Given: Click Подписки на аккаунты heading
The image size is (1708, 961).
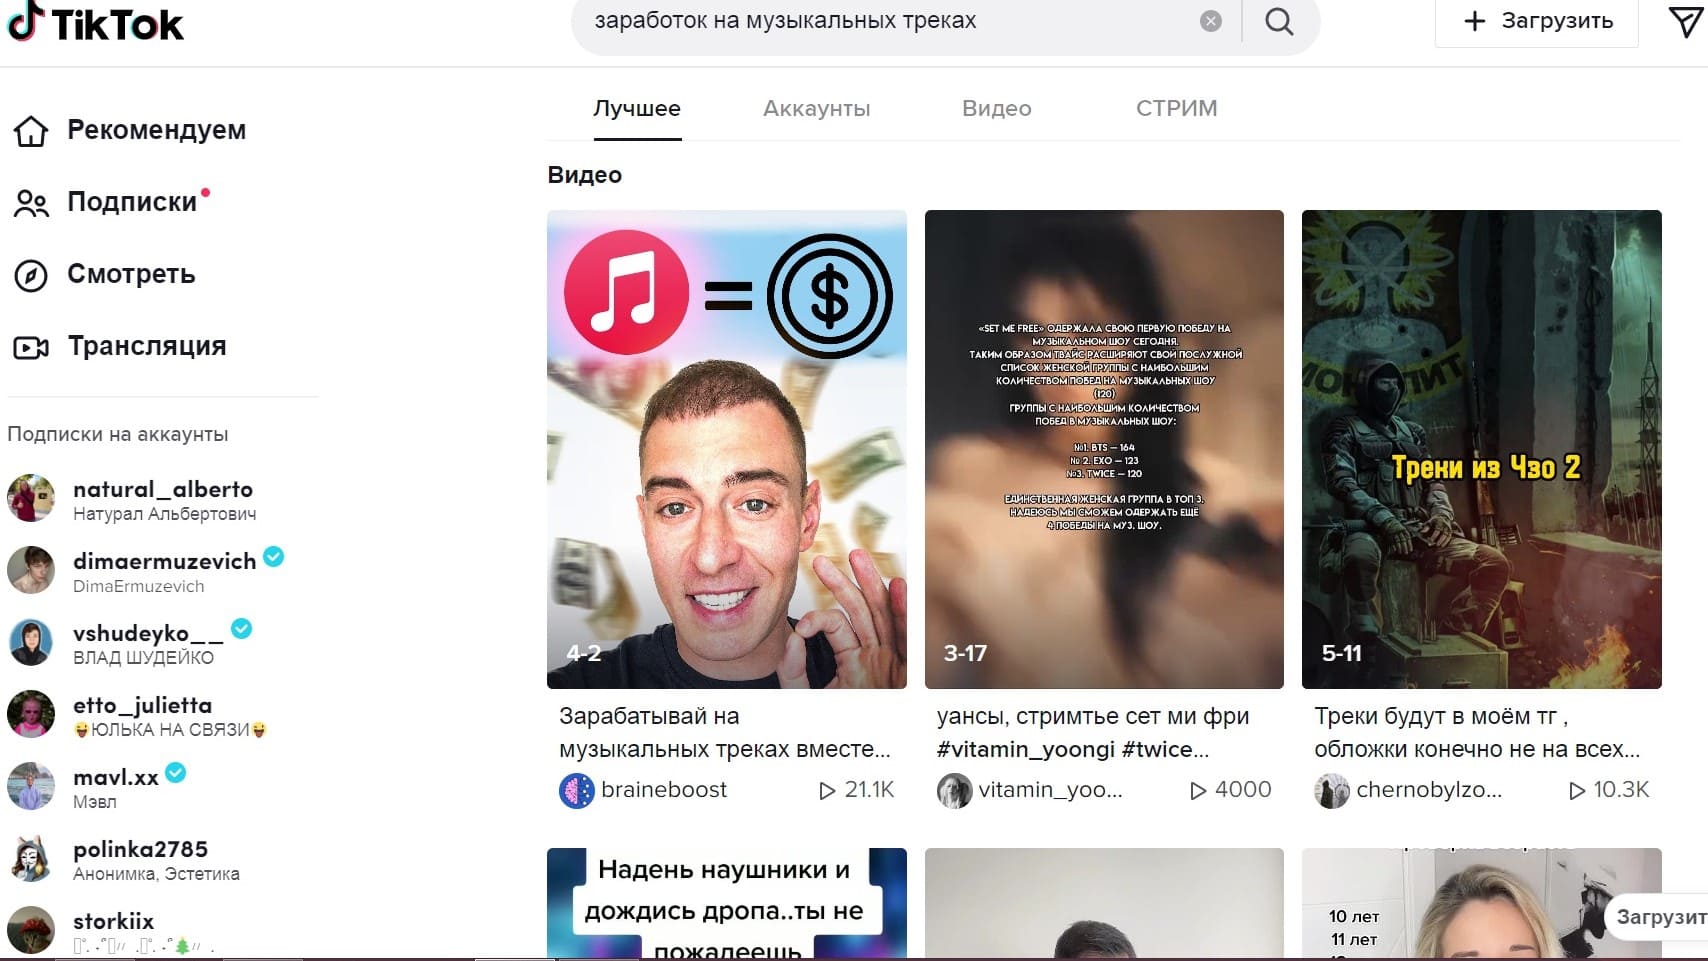Looking at the screenshot, I should coord(118,434).
